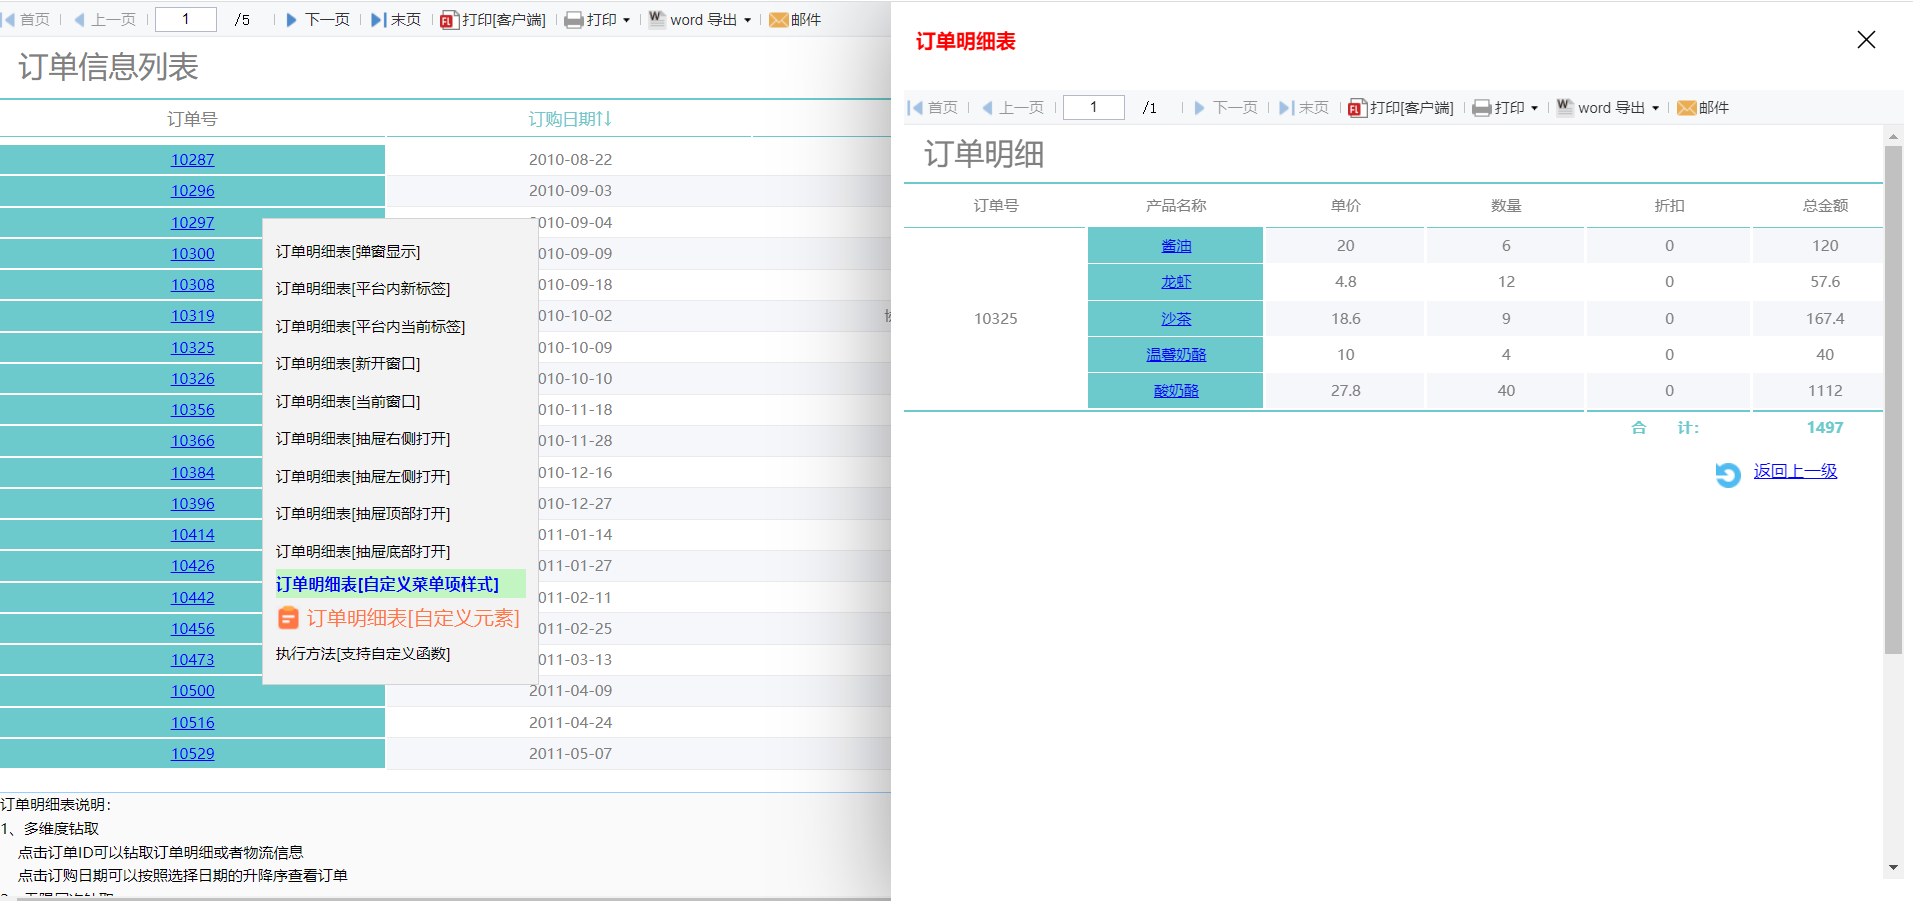Click mail icon in order detail drawer

tap(1686, 108)
